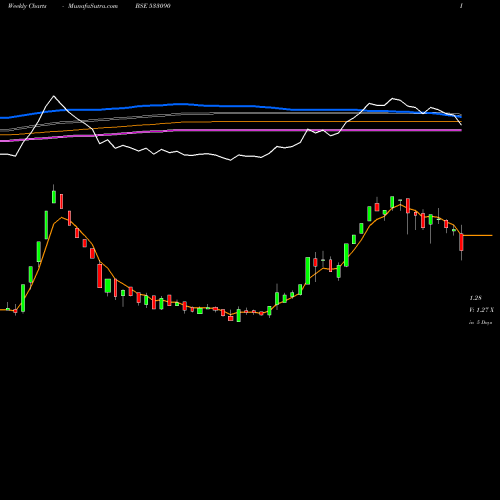
Task: Click the "MunafaSutra.com" text
Action: (93, 6)
